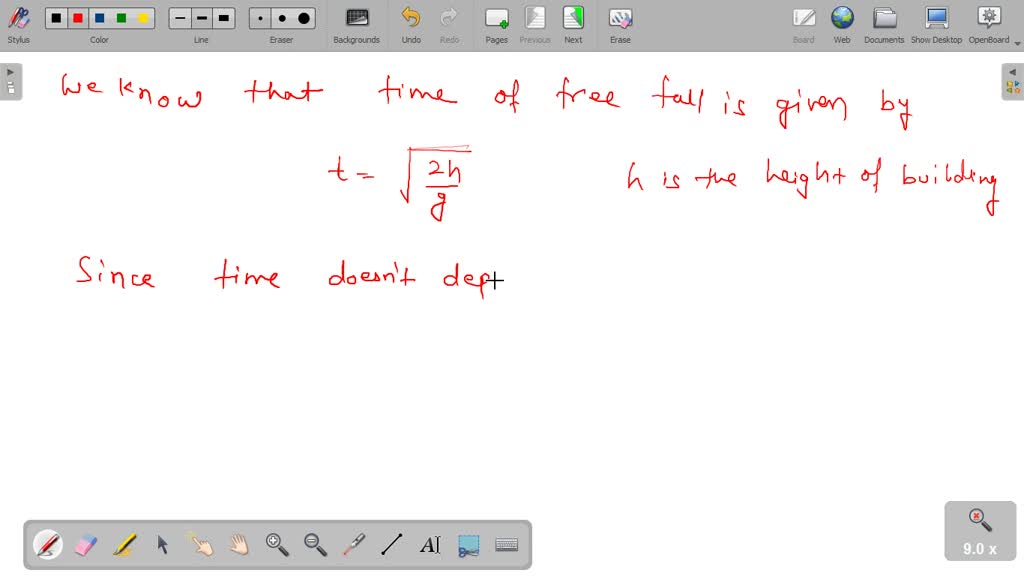Pick the blue color swatch

click(x=100, y=17)
